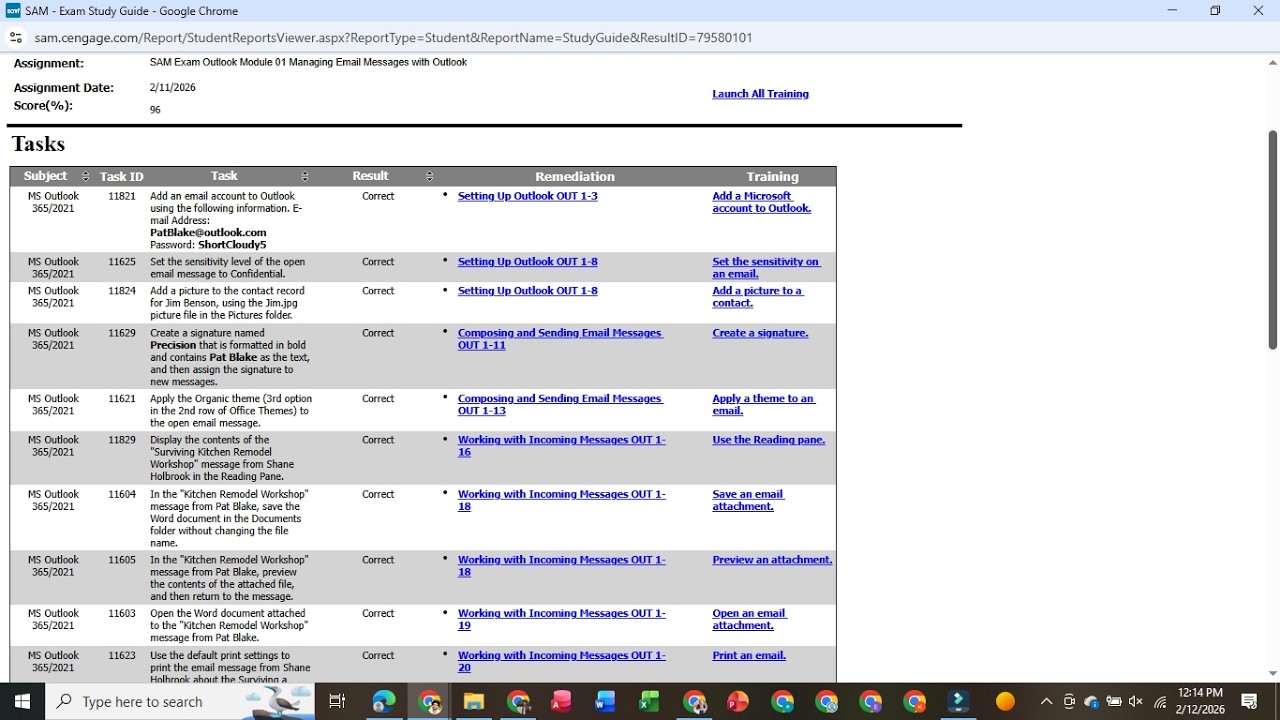This screenshot has width=1280, height=720.
Task: Click the Tasks heading
Action: coord(38,144)
